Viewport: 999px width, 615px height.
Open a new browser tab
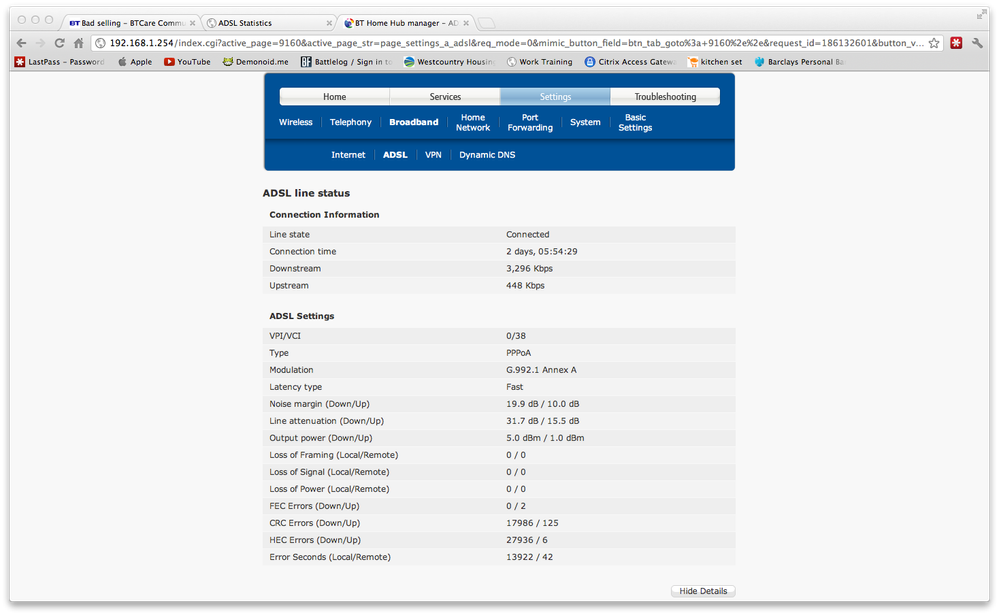(x=486, y=24)
